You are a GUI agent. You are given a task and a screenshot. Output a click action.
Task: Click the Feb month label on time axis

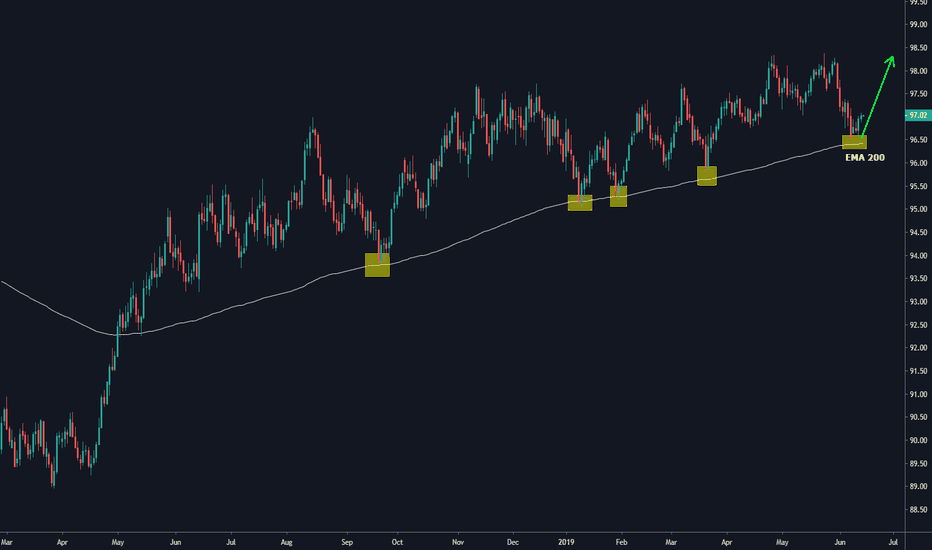[x=621, y=542]
